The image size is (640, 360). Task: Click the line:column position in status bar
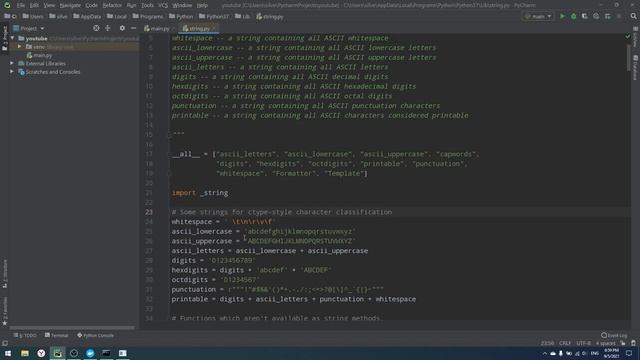point(547,343)
